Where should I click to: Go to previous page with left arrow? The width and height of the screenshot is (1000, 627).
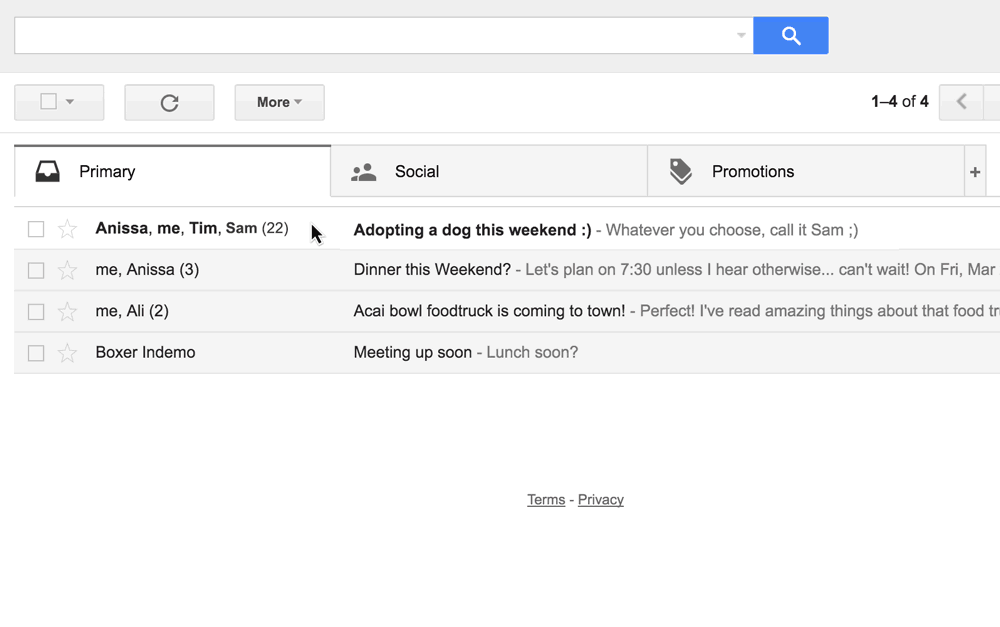click(961, 102)
